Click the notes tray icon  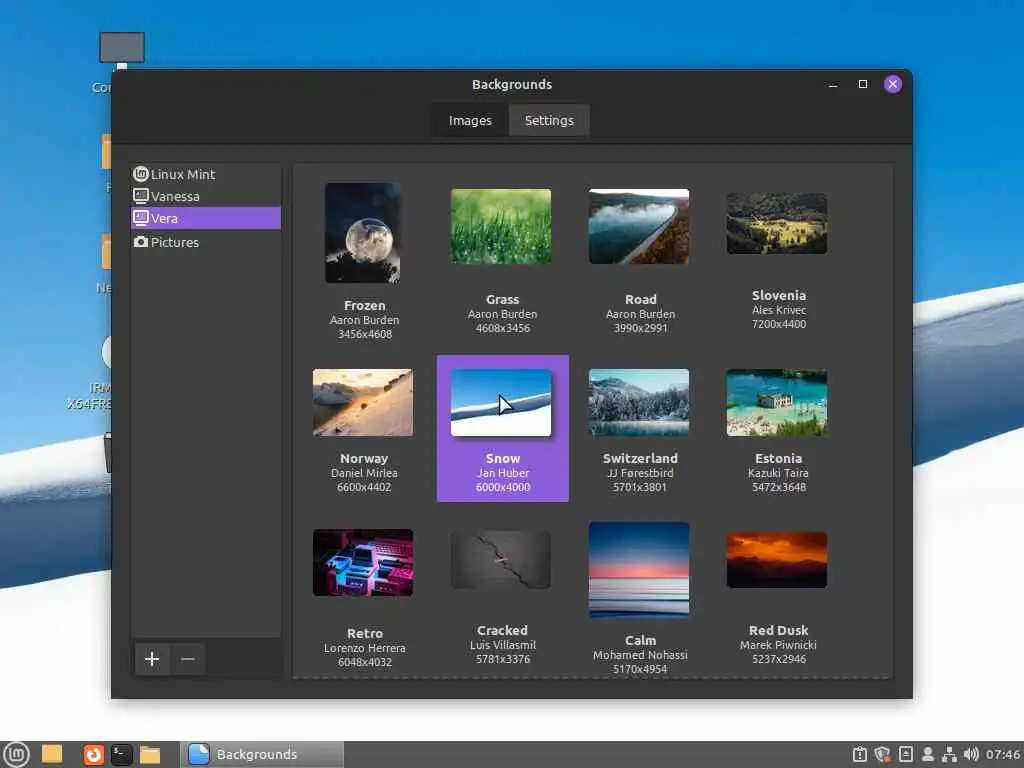(906, 754)
